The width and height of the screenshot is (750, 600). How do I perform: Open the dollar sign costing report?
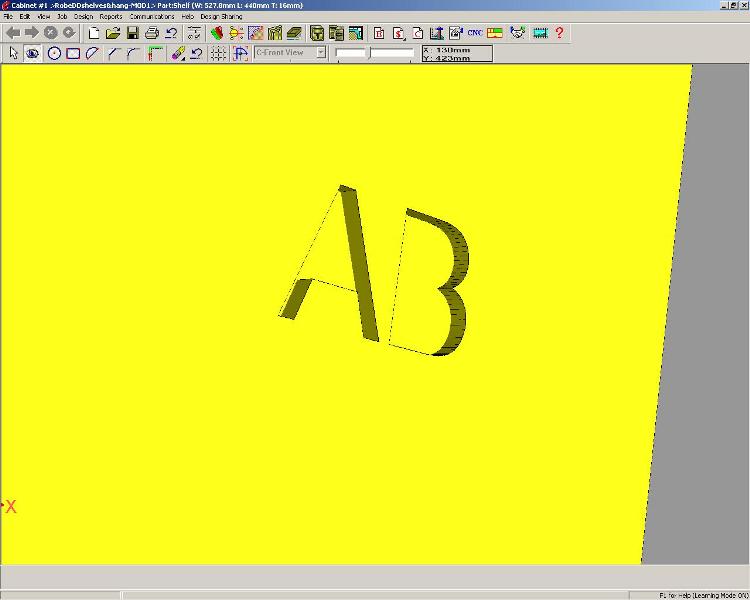(398, 33)
